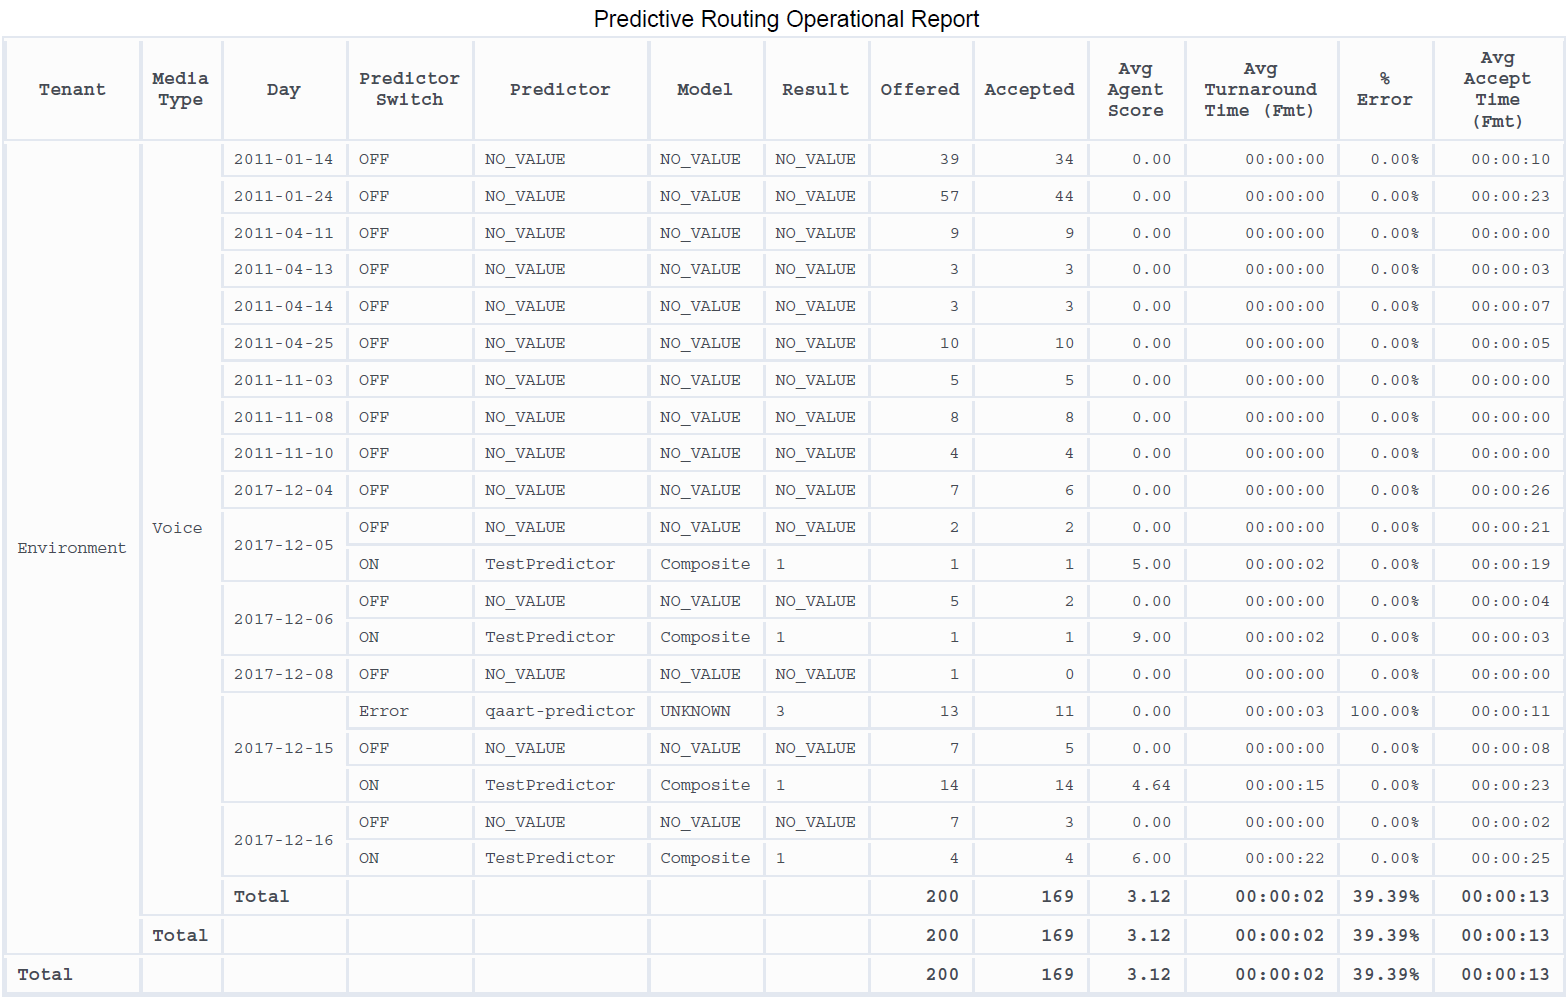This screenshot has height=999, width=1568.
Task: Select the Avg Turnaround Time (Fmt) header
Action: [x=1259, y=90]
